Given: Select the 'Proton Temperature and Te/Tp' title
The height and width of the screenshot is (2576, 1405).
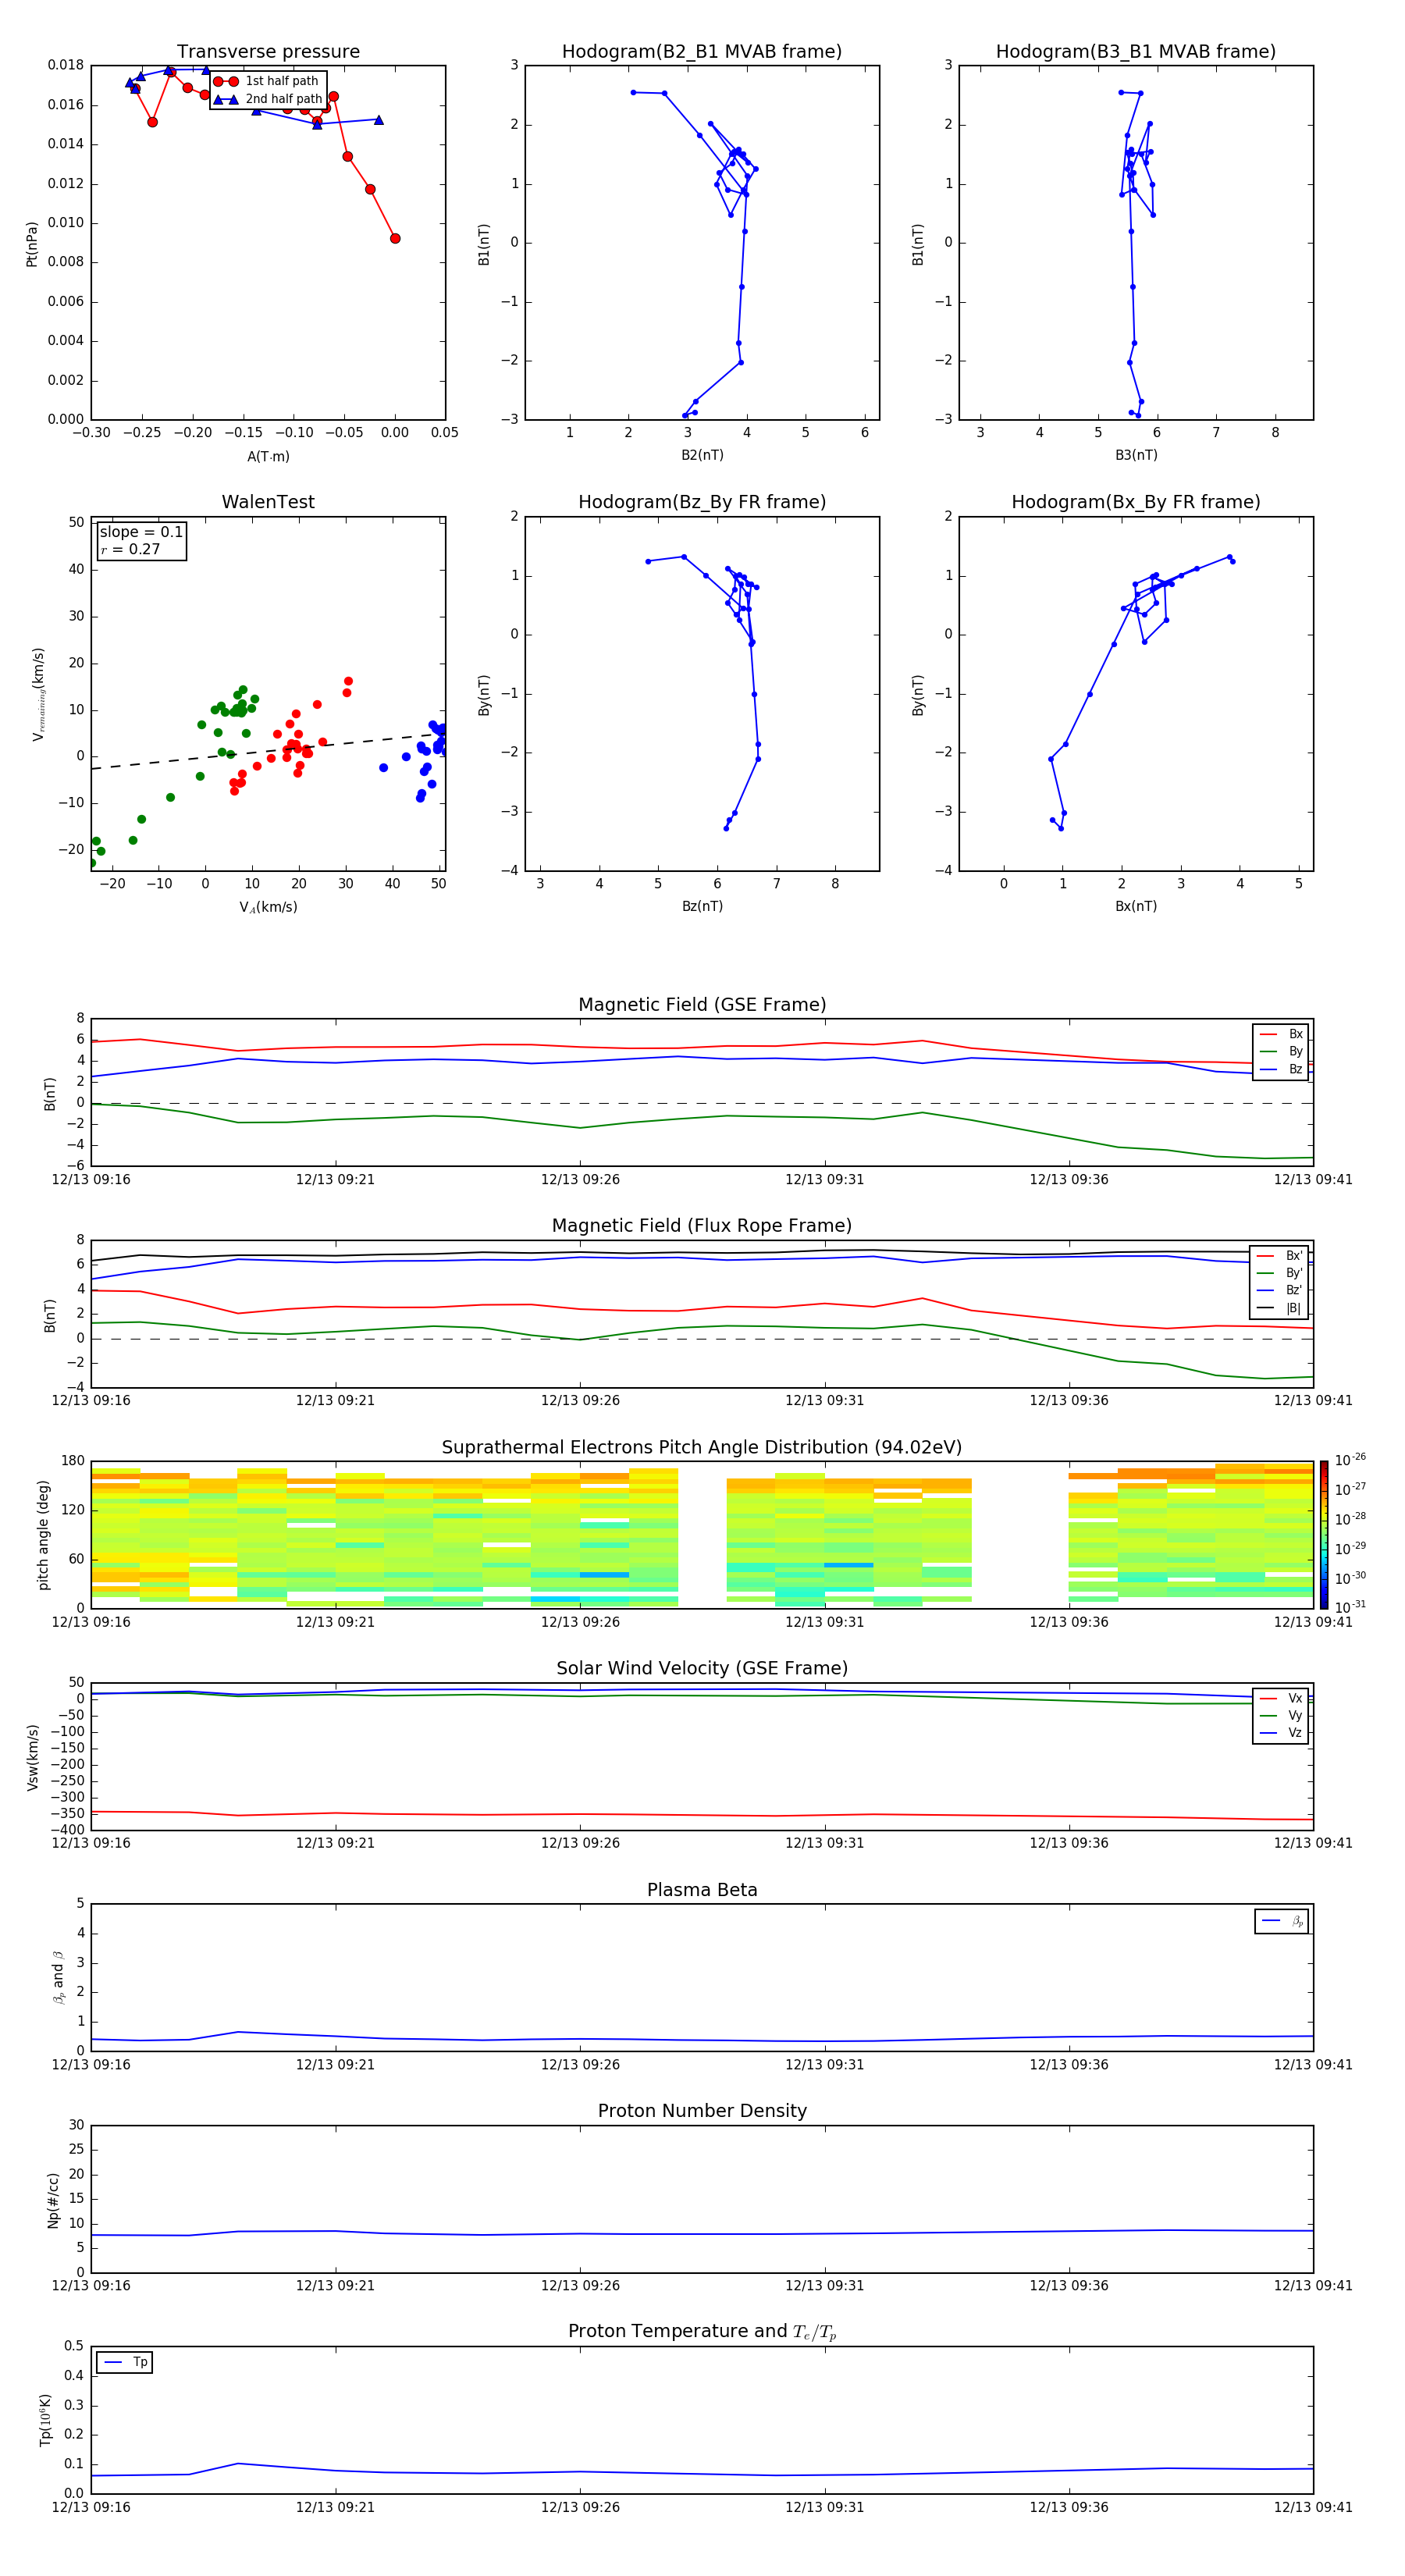Looking at the screenshot, I should click(x=702, y=2332).
